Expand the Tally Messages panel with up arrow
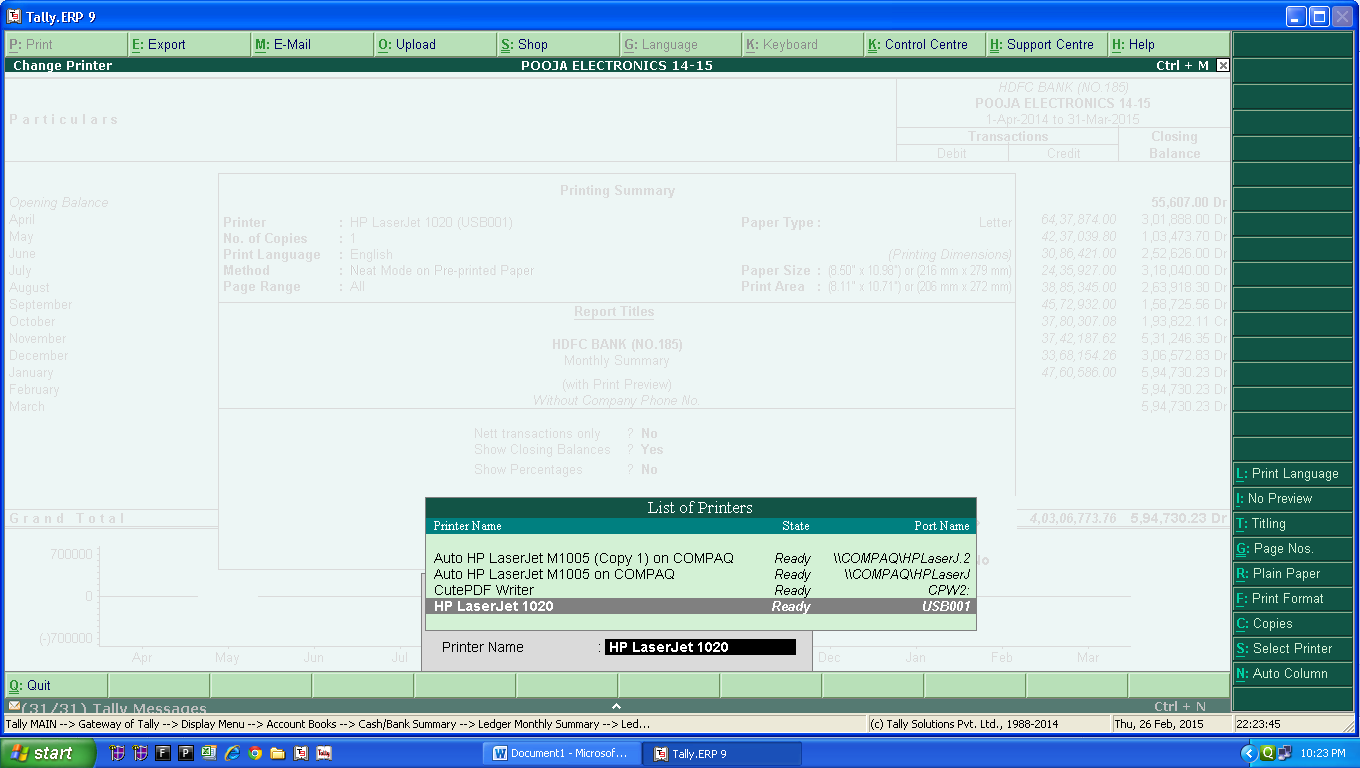The width and height of the screenshot is (1360, 768). pos(616,706)
